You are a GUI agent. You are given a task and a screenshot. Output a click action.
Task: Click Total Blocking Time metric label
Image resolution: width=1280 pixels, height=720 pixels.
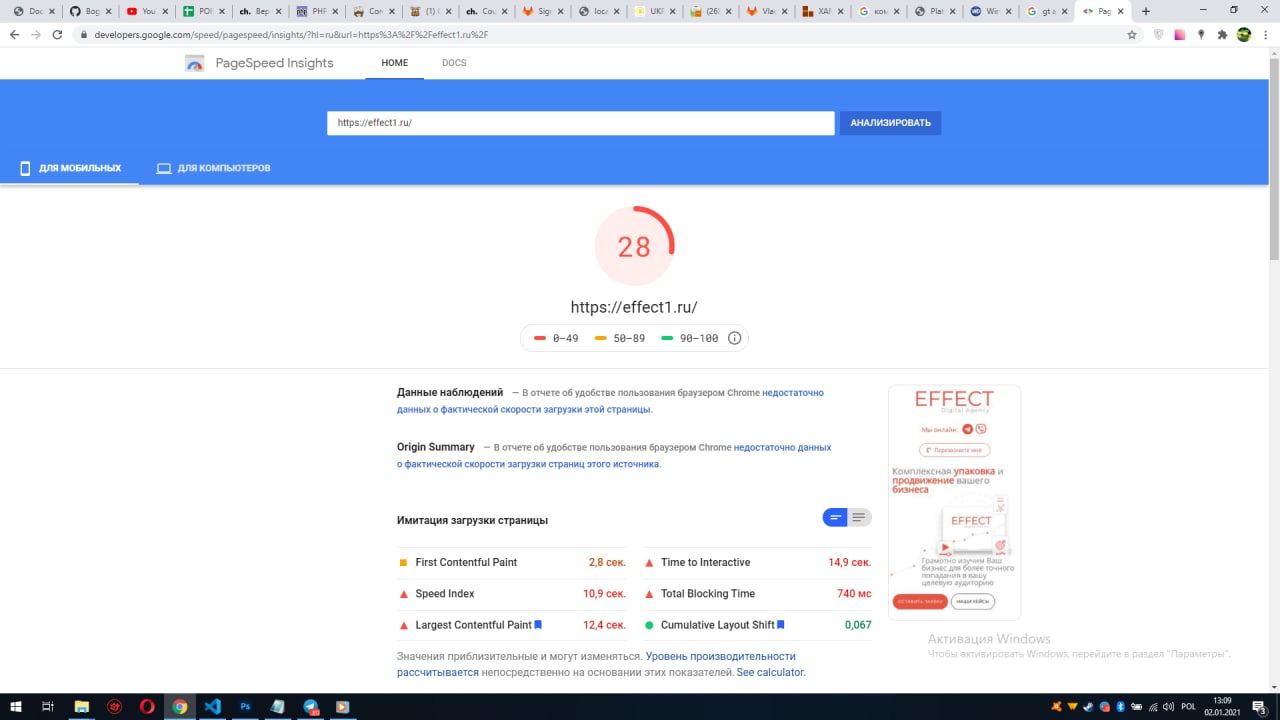pyautogui.click(x=708, y=594)
